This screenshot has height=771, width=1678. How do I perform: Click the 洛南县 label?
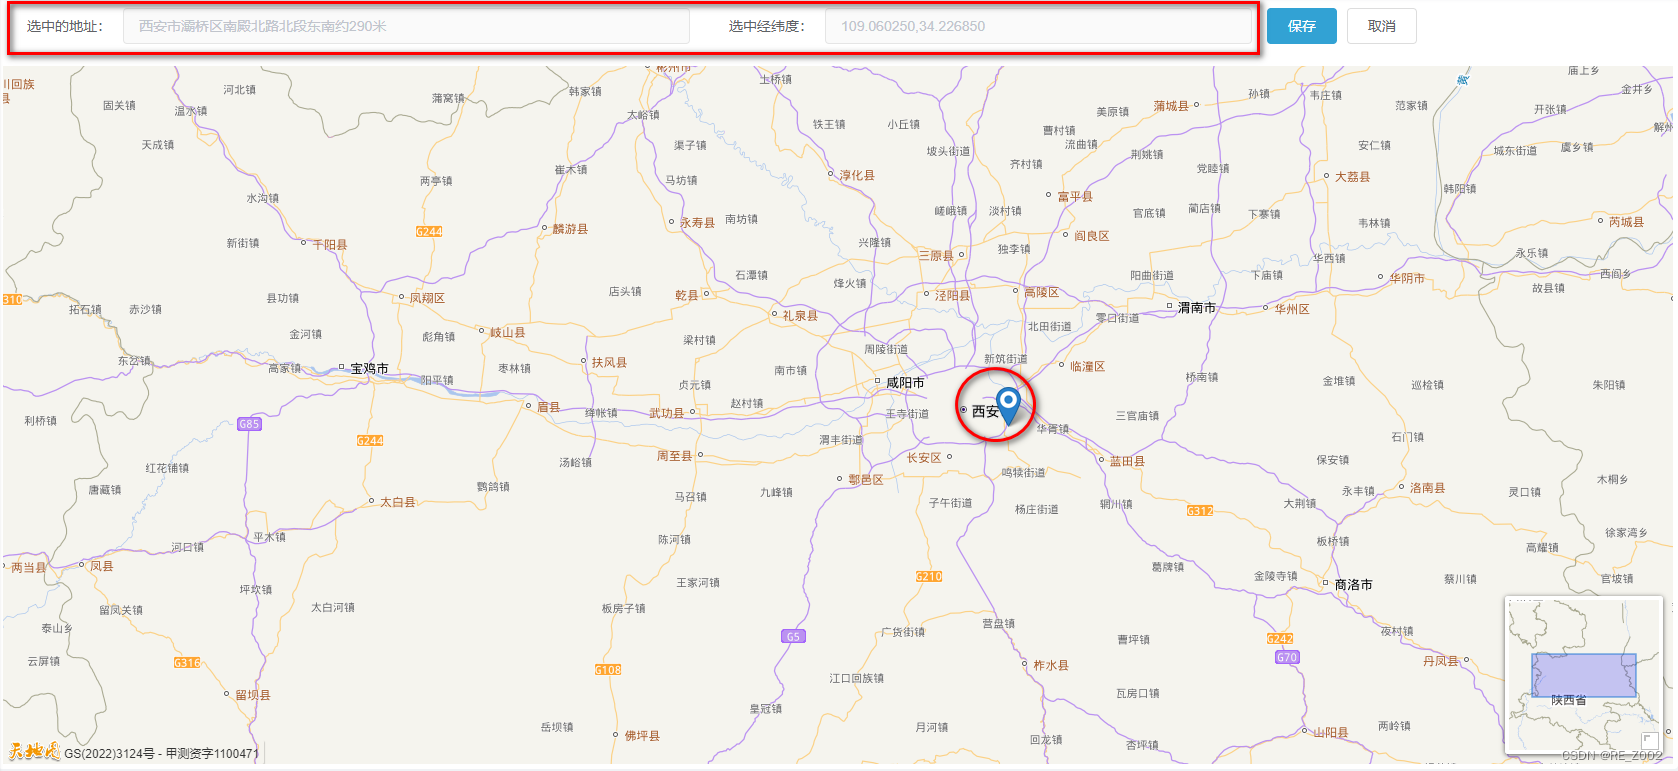(1427, 489)
